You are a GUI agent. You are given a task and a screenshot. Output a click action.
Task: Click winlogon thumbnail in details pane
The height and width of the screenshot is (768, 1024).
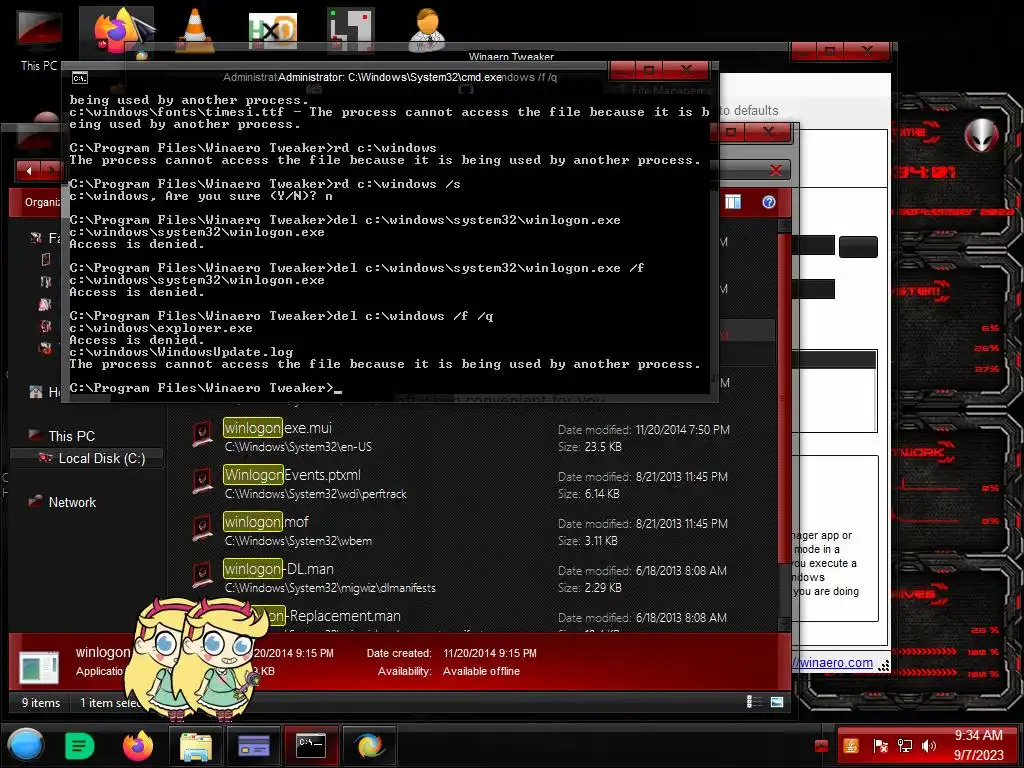[x=39, y=667]
